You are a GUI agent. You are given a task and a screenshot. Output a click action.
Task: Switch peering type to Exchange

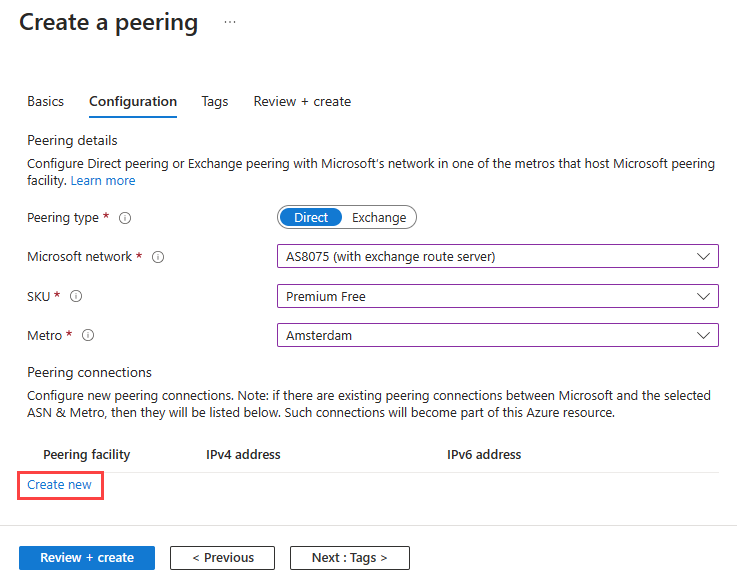click(379, 217)
